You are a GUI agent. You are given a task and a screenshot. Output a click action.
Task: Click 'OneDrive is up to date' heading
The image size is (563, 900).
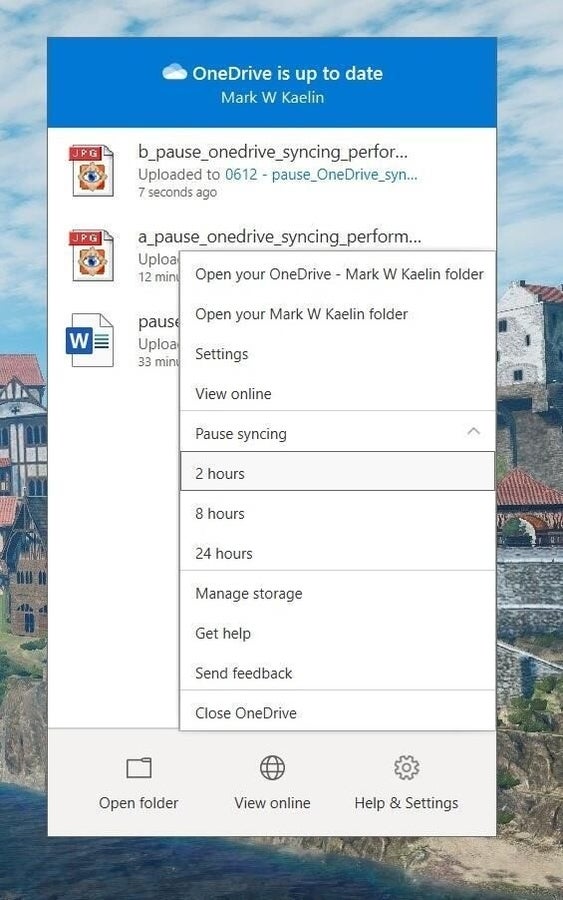[288, 73]
